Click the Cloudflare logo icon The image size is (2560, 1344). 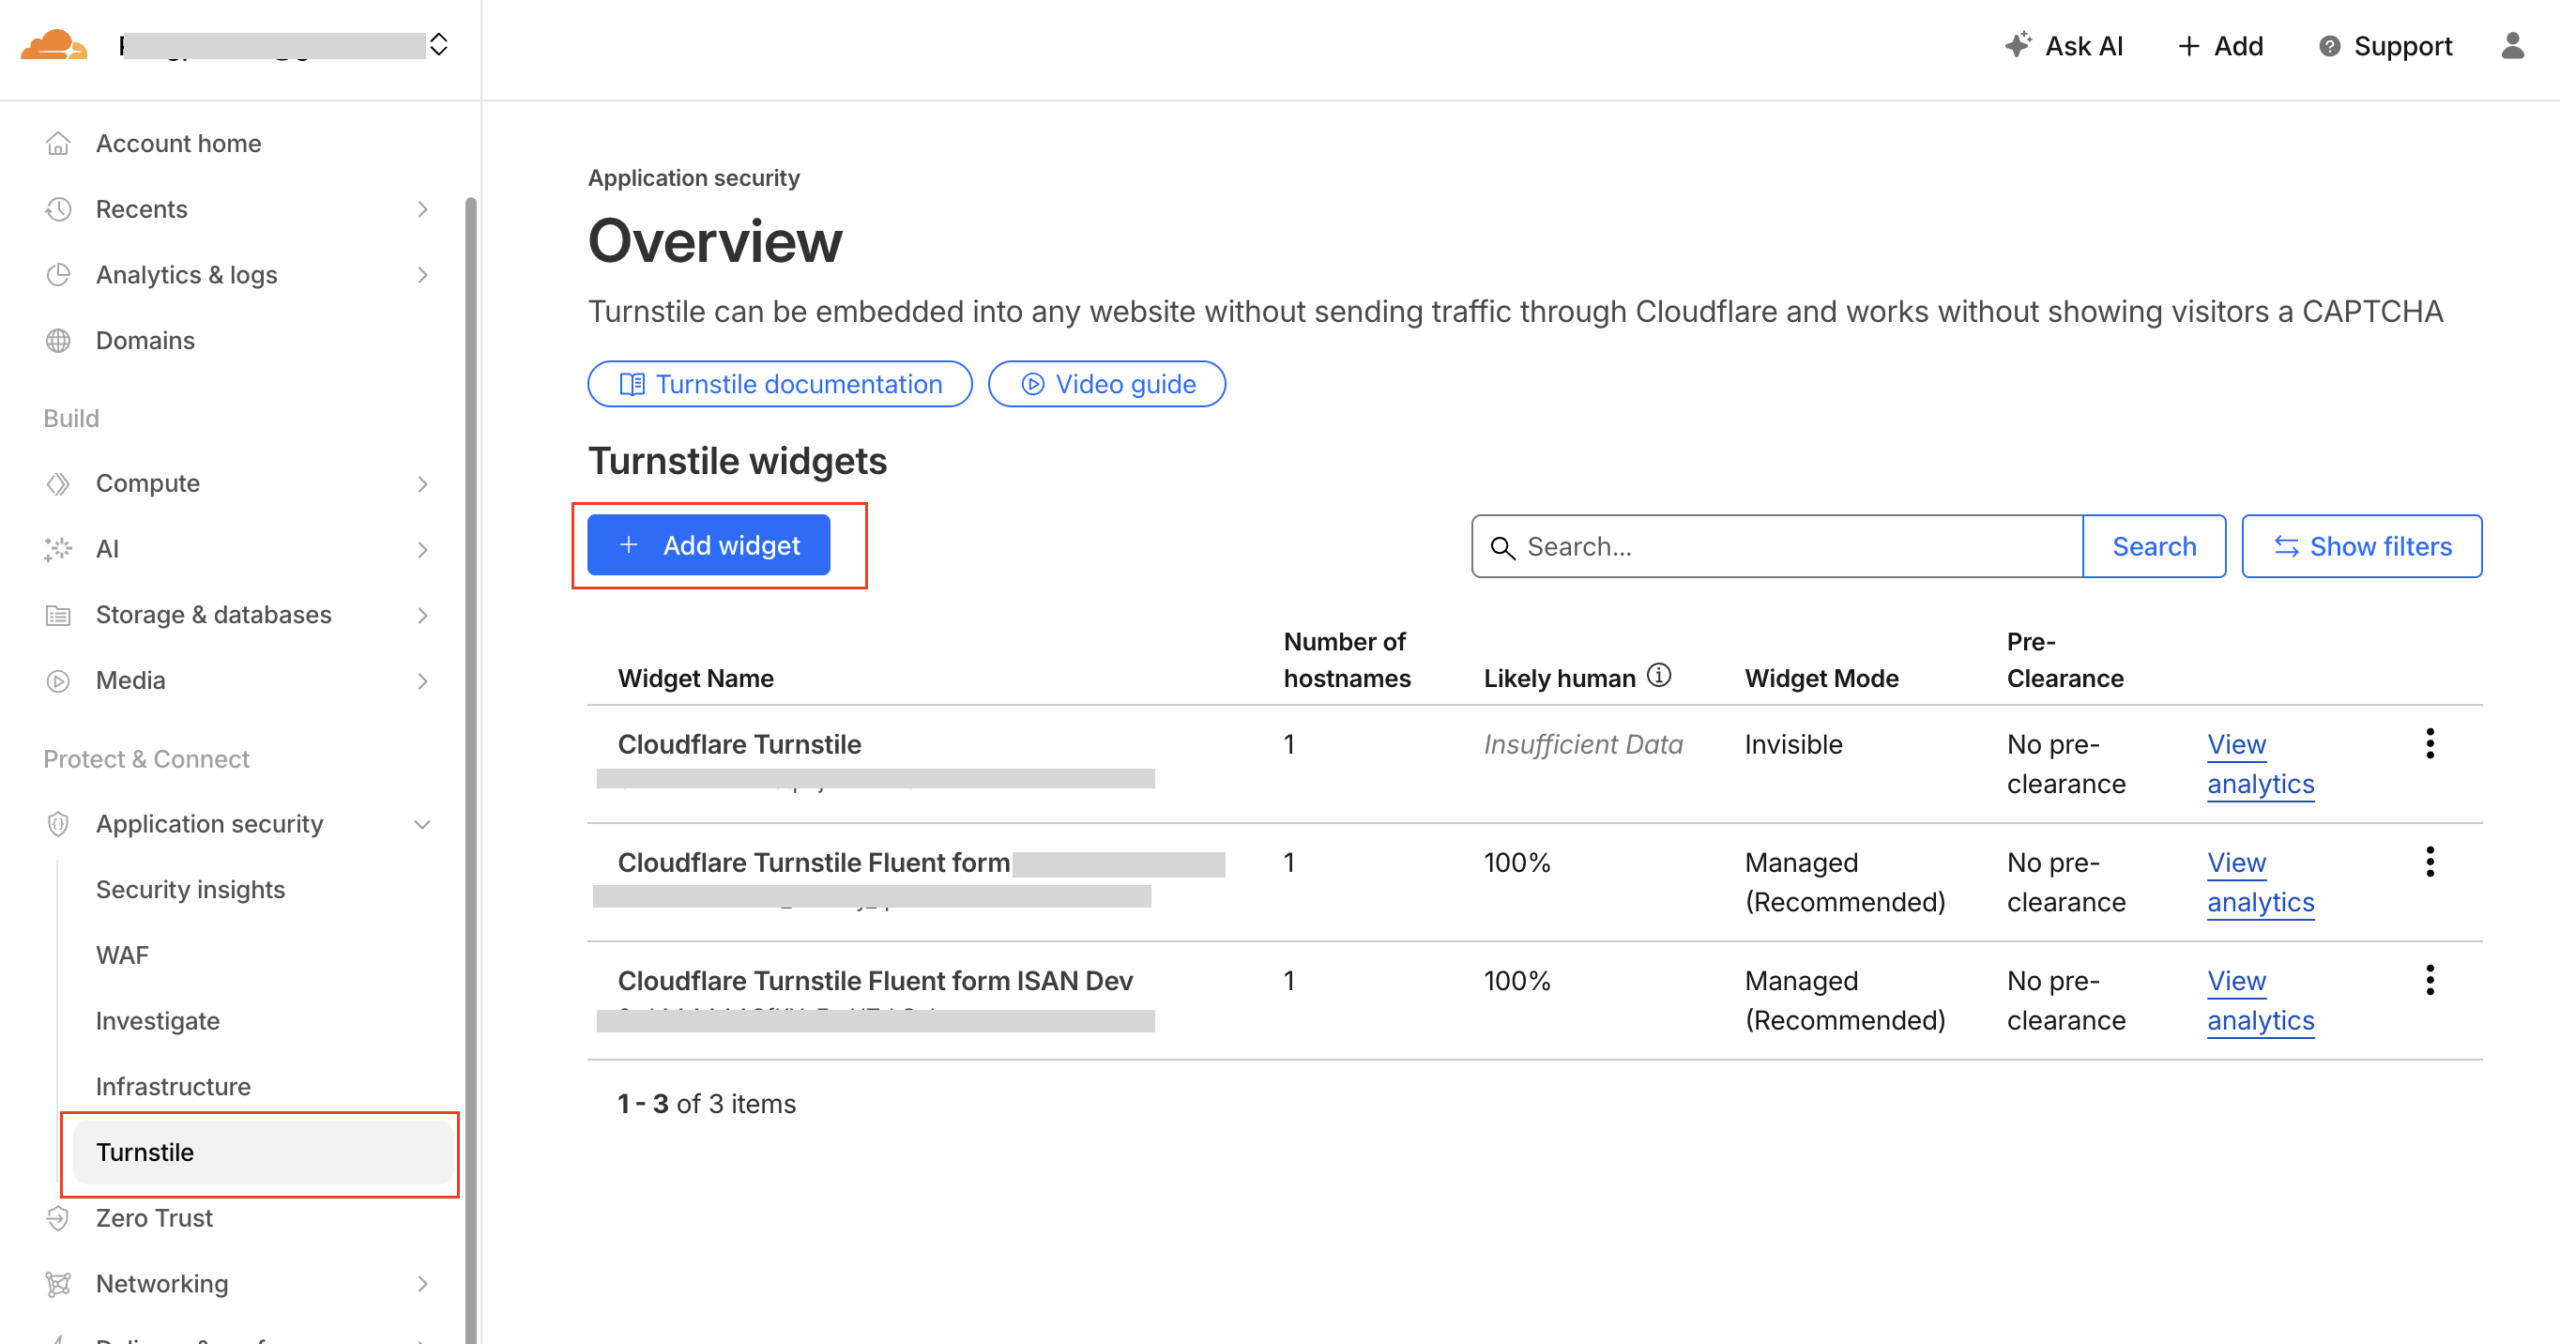click(x=54, y=45)
